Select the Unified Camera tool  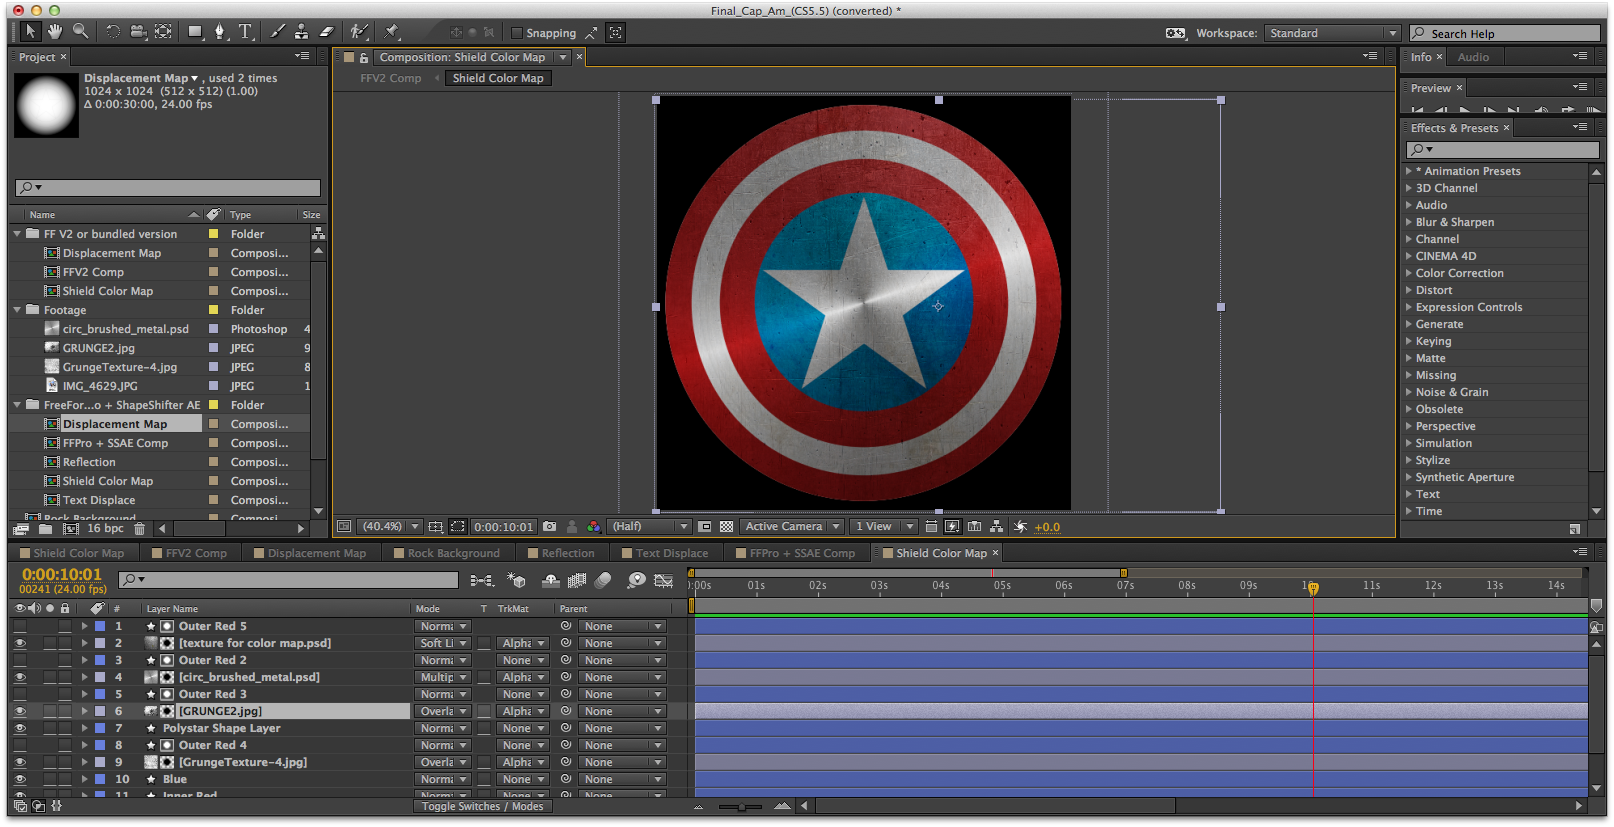[x=138, y=32]
